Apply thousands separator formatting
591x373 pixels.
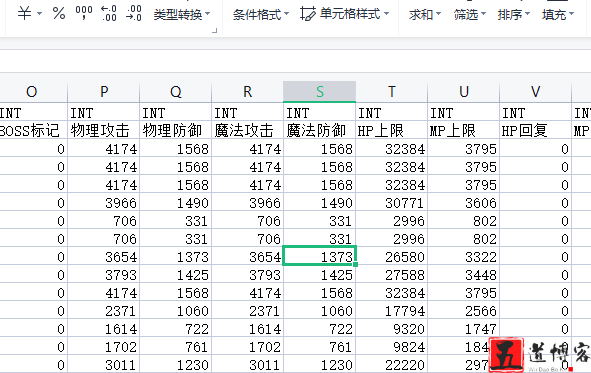[84, 13]
